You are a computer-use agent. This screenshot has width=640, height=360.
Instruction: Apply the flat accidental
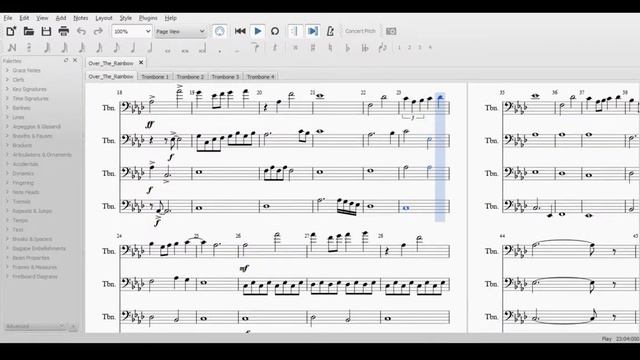347,48
